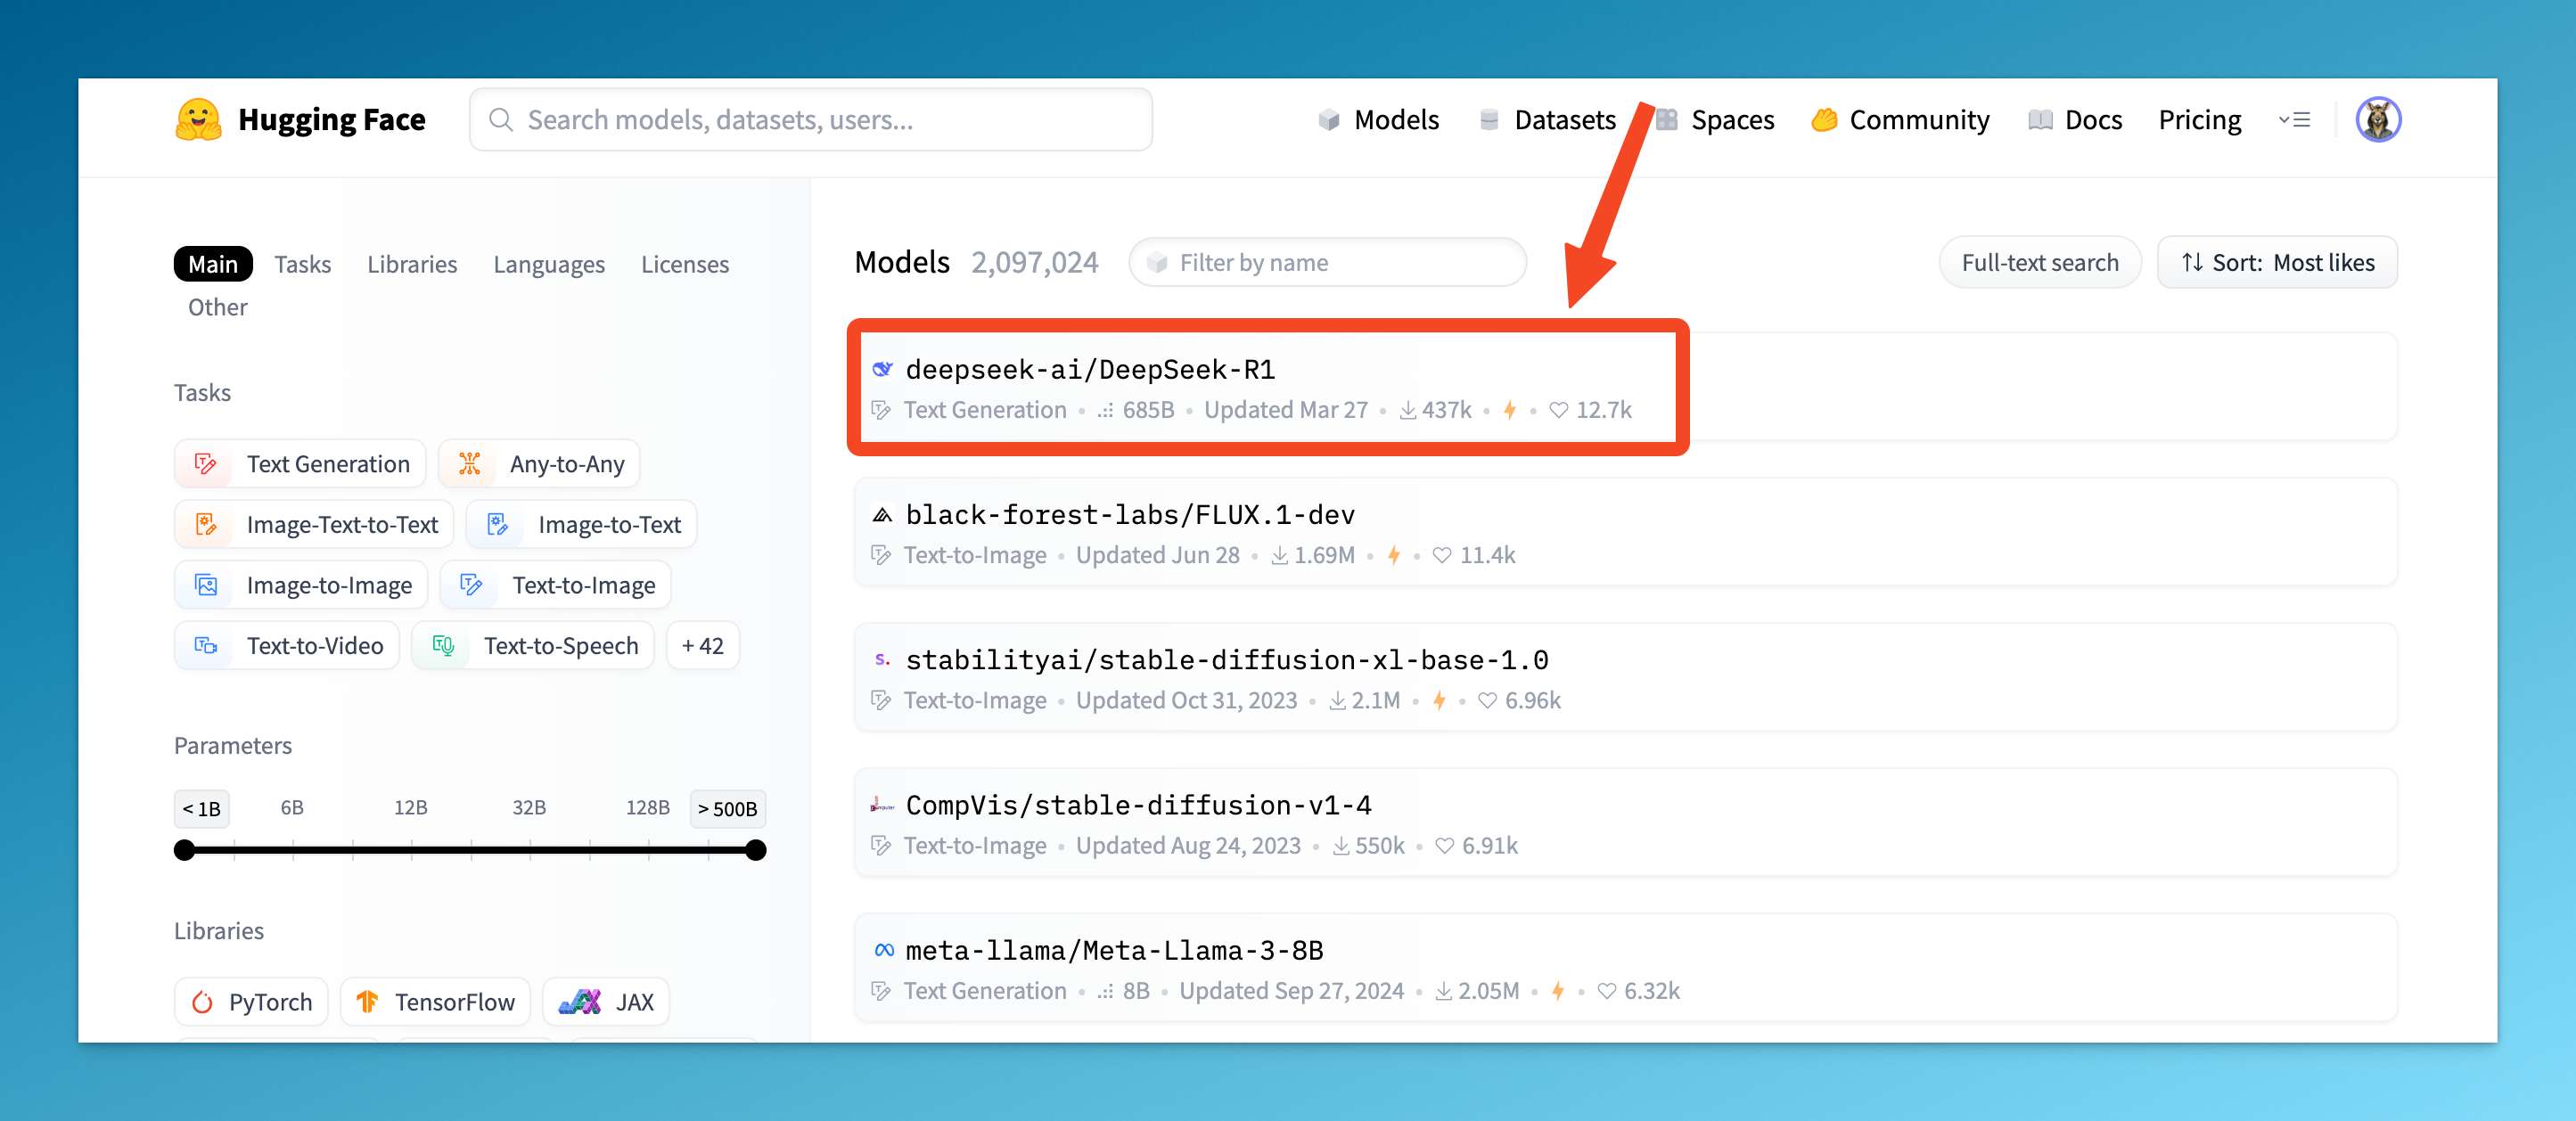The width and height of the screenshot is (2576, 1121).
Task: Click the Text-to-Video task icon
Action: (x=206, y=646)
